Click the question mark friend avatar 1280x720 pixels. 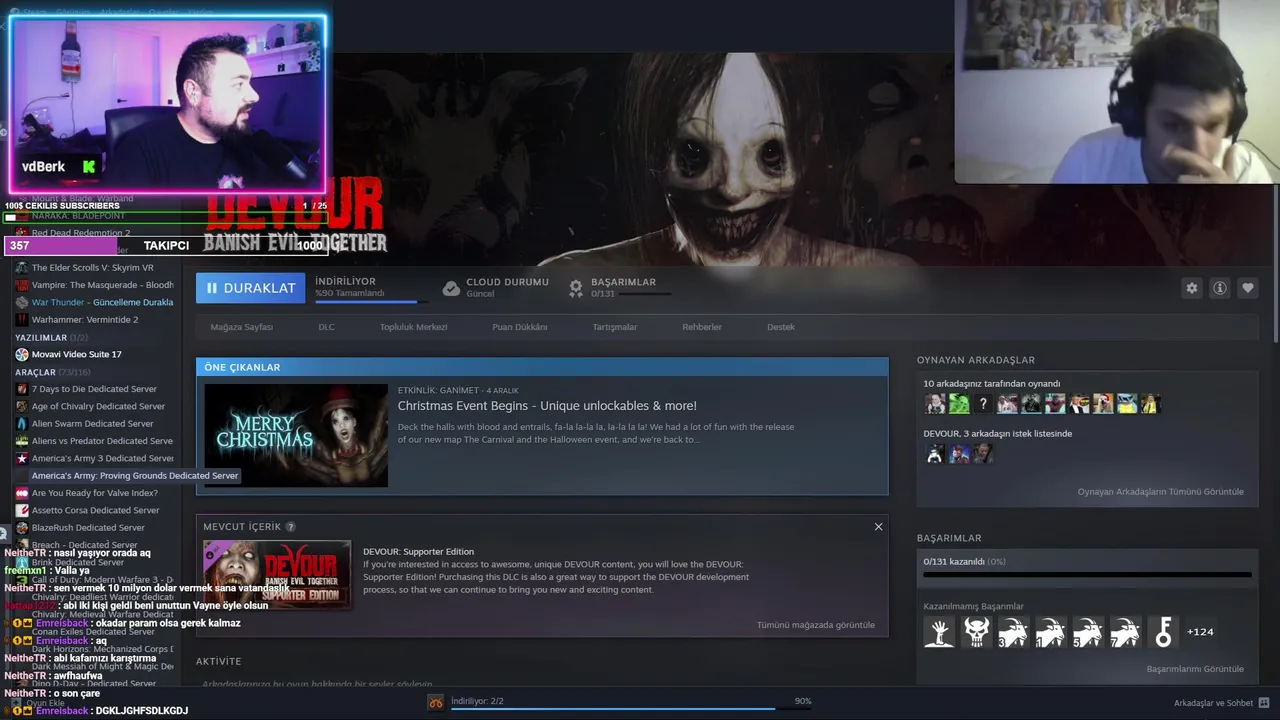click(983, 404)
